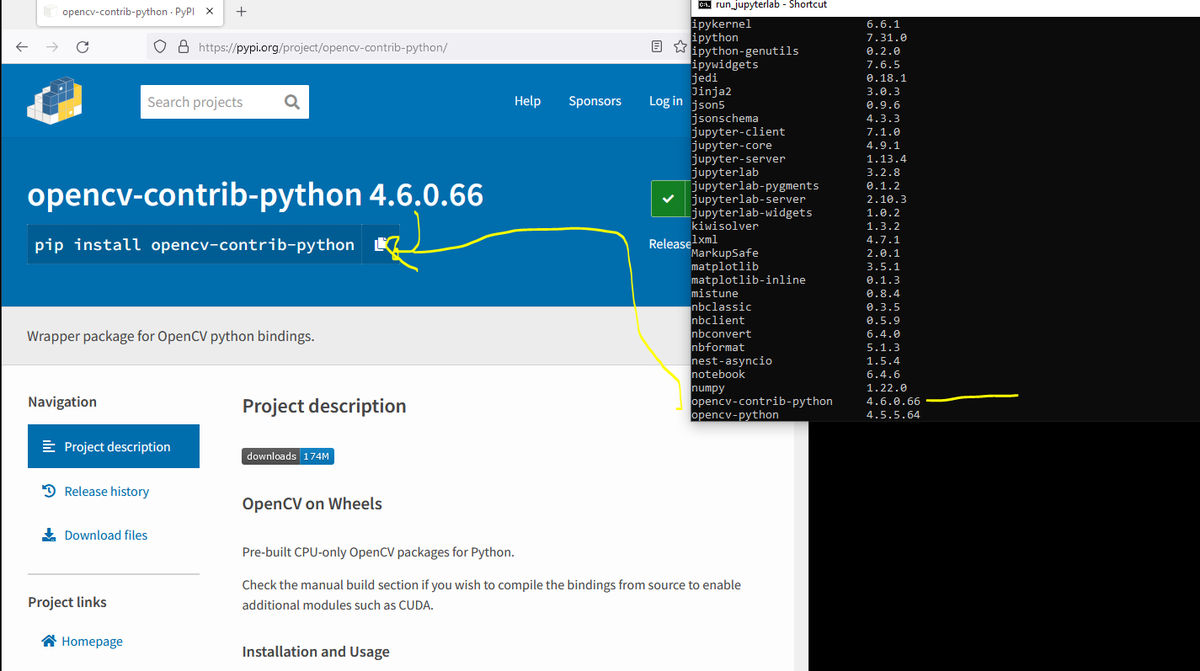1200x671 pixels.
Task: Click the Log in link
Action: click(666, 101)
